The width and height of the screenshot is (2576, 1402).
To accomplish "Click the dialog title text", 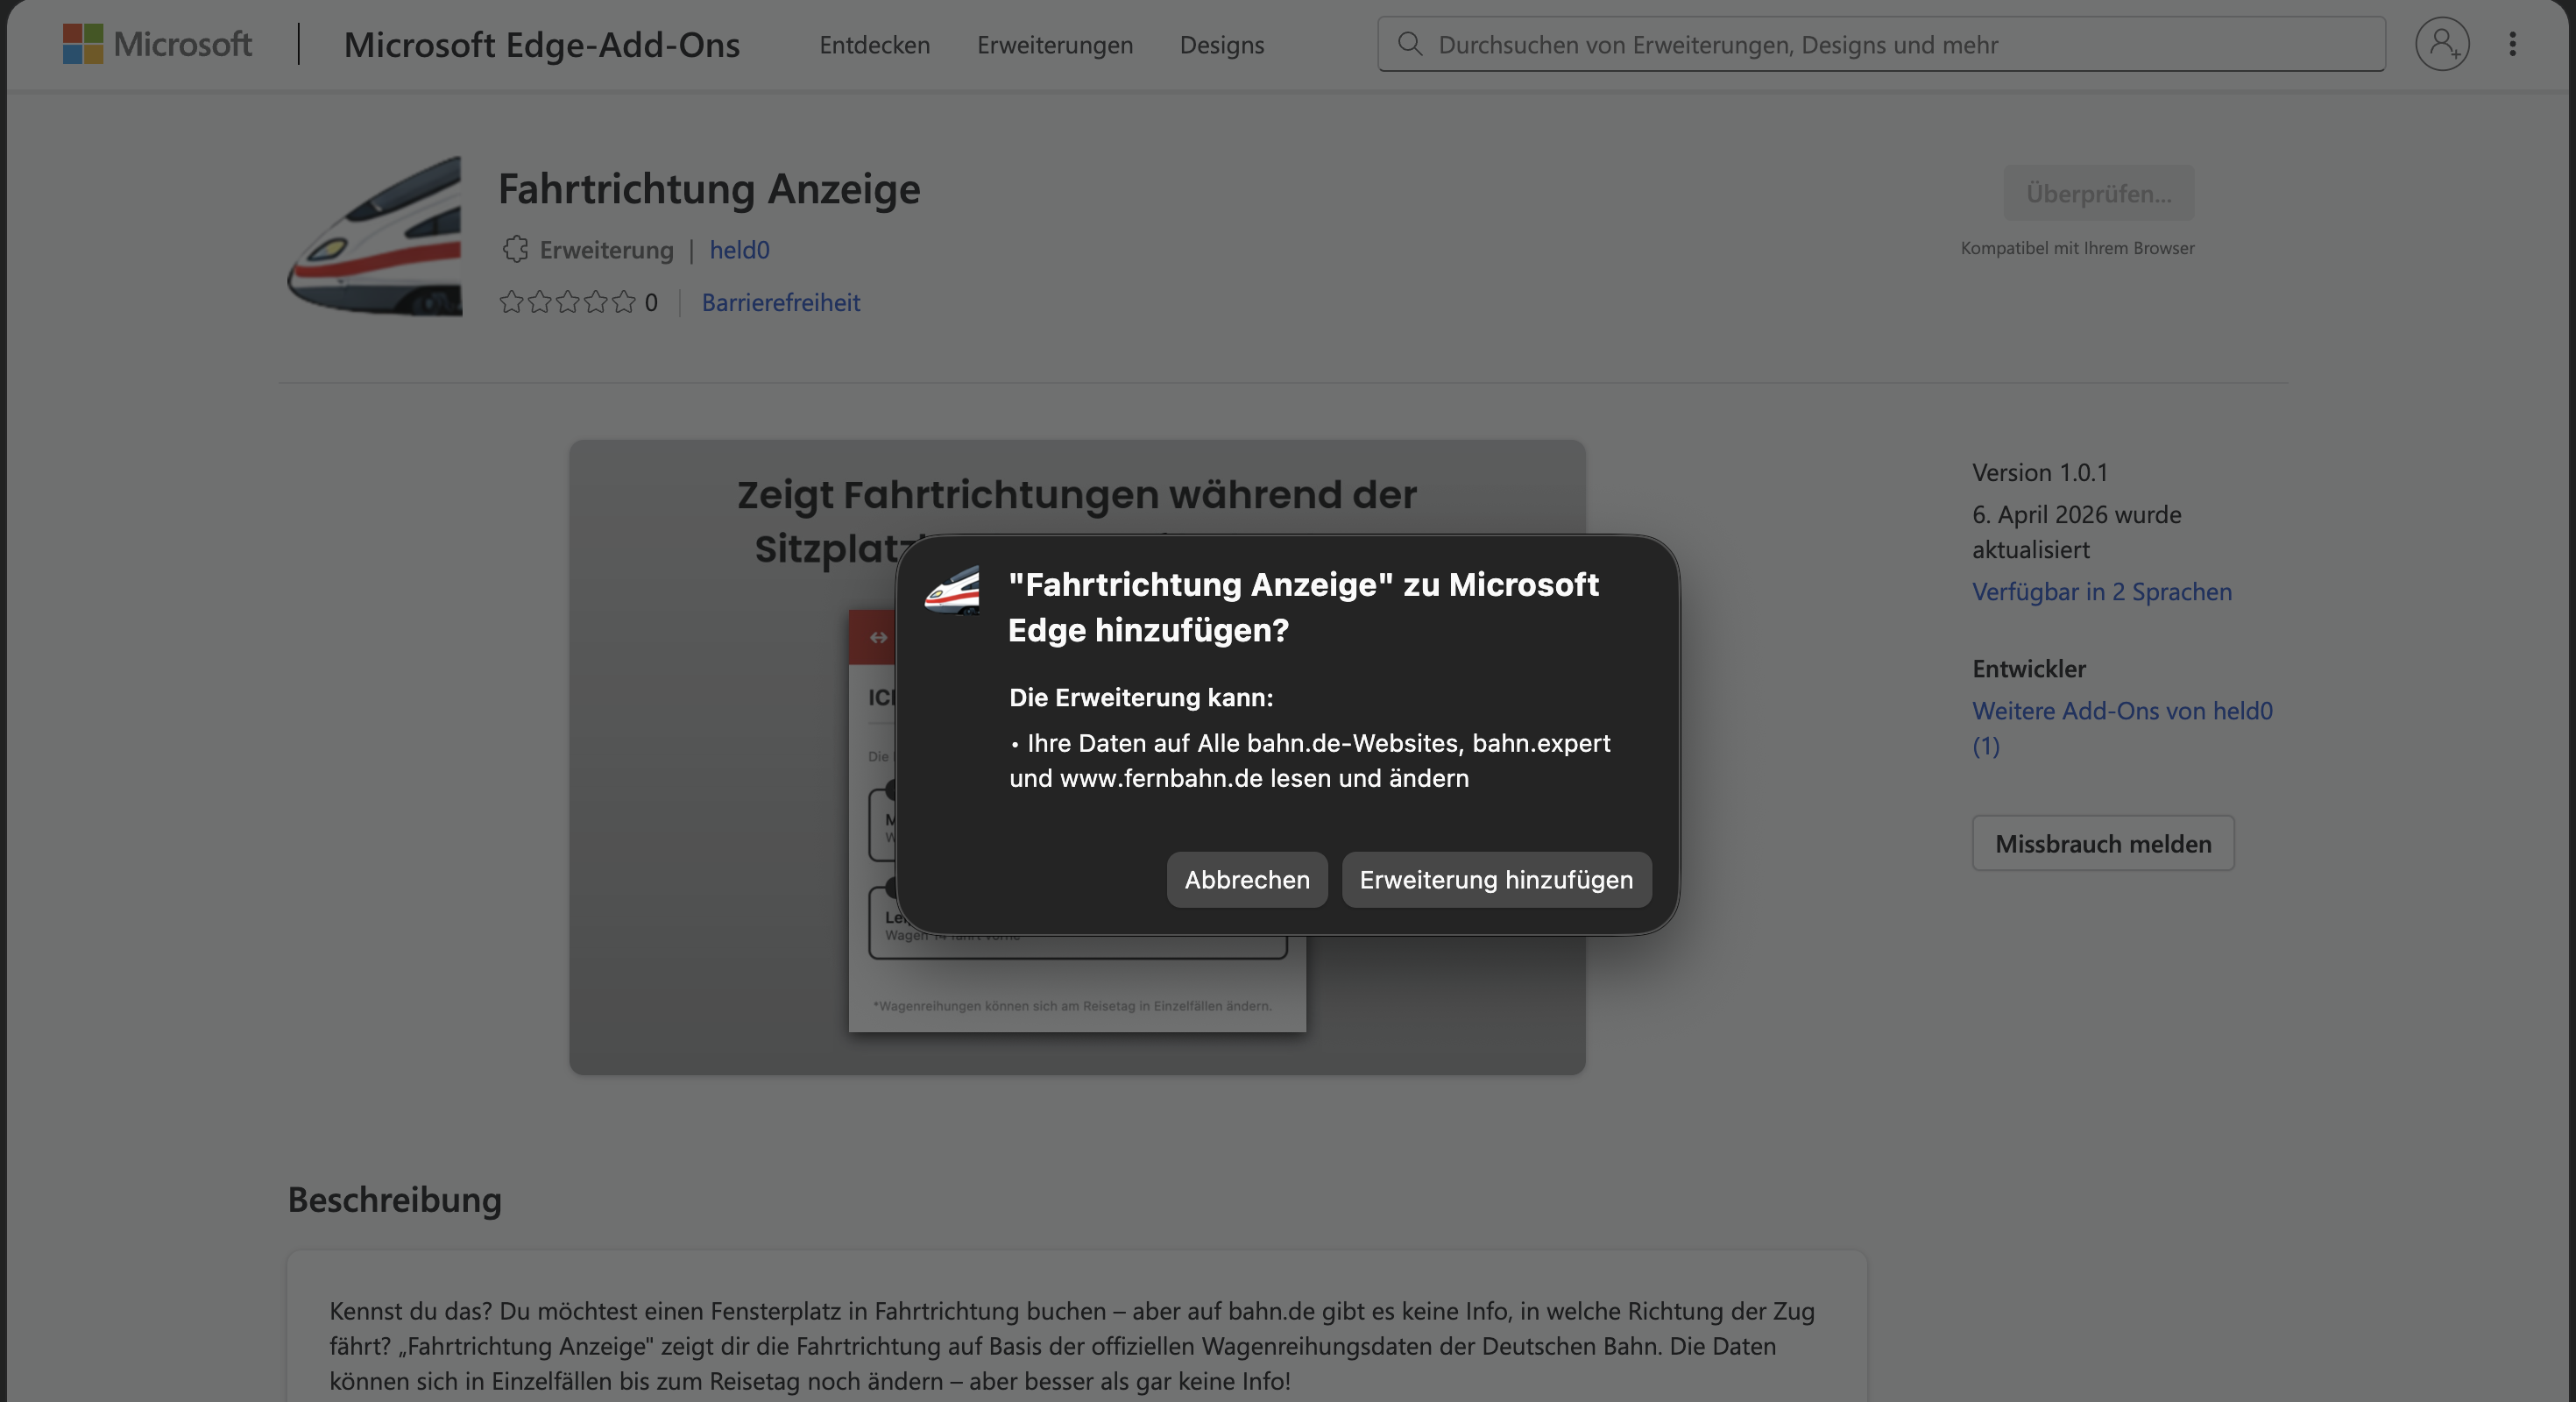I will click(x=1303, y=606).
